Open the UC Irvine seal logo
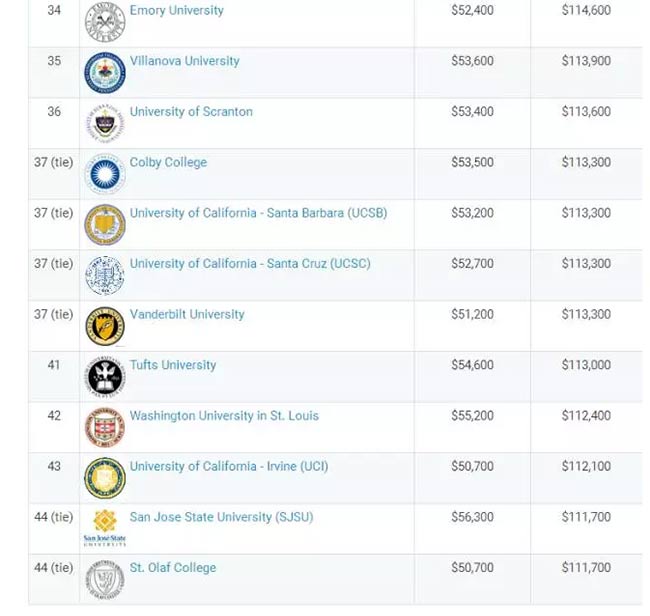This screenshot has height=616, width=650. click(105, 478)
